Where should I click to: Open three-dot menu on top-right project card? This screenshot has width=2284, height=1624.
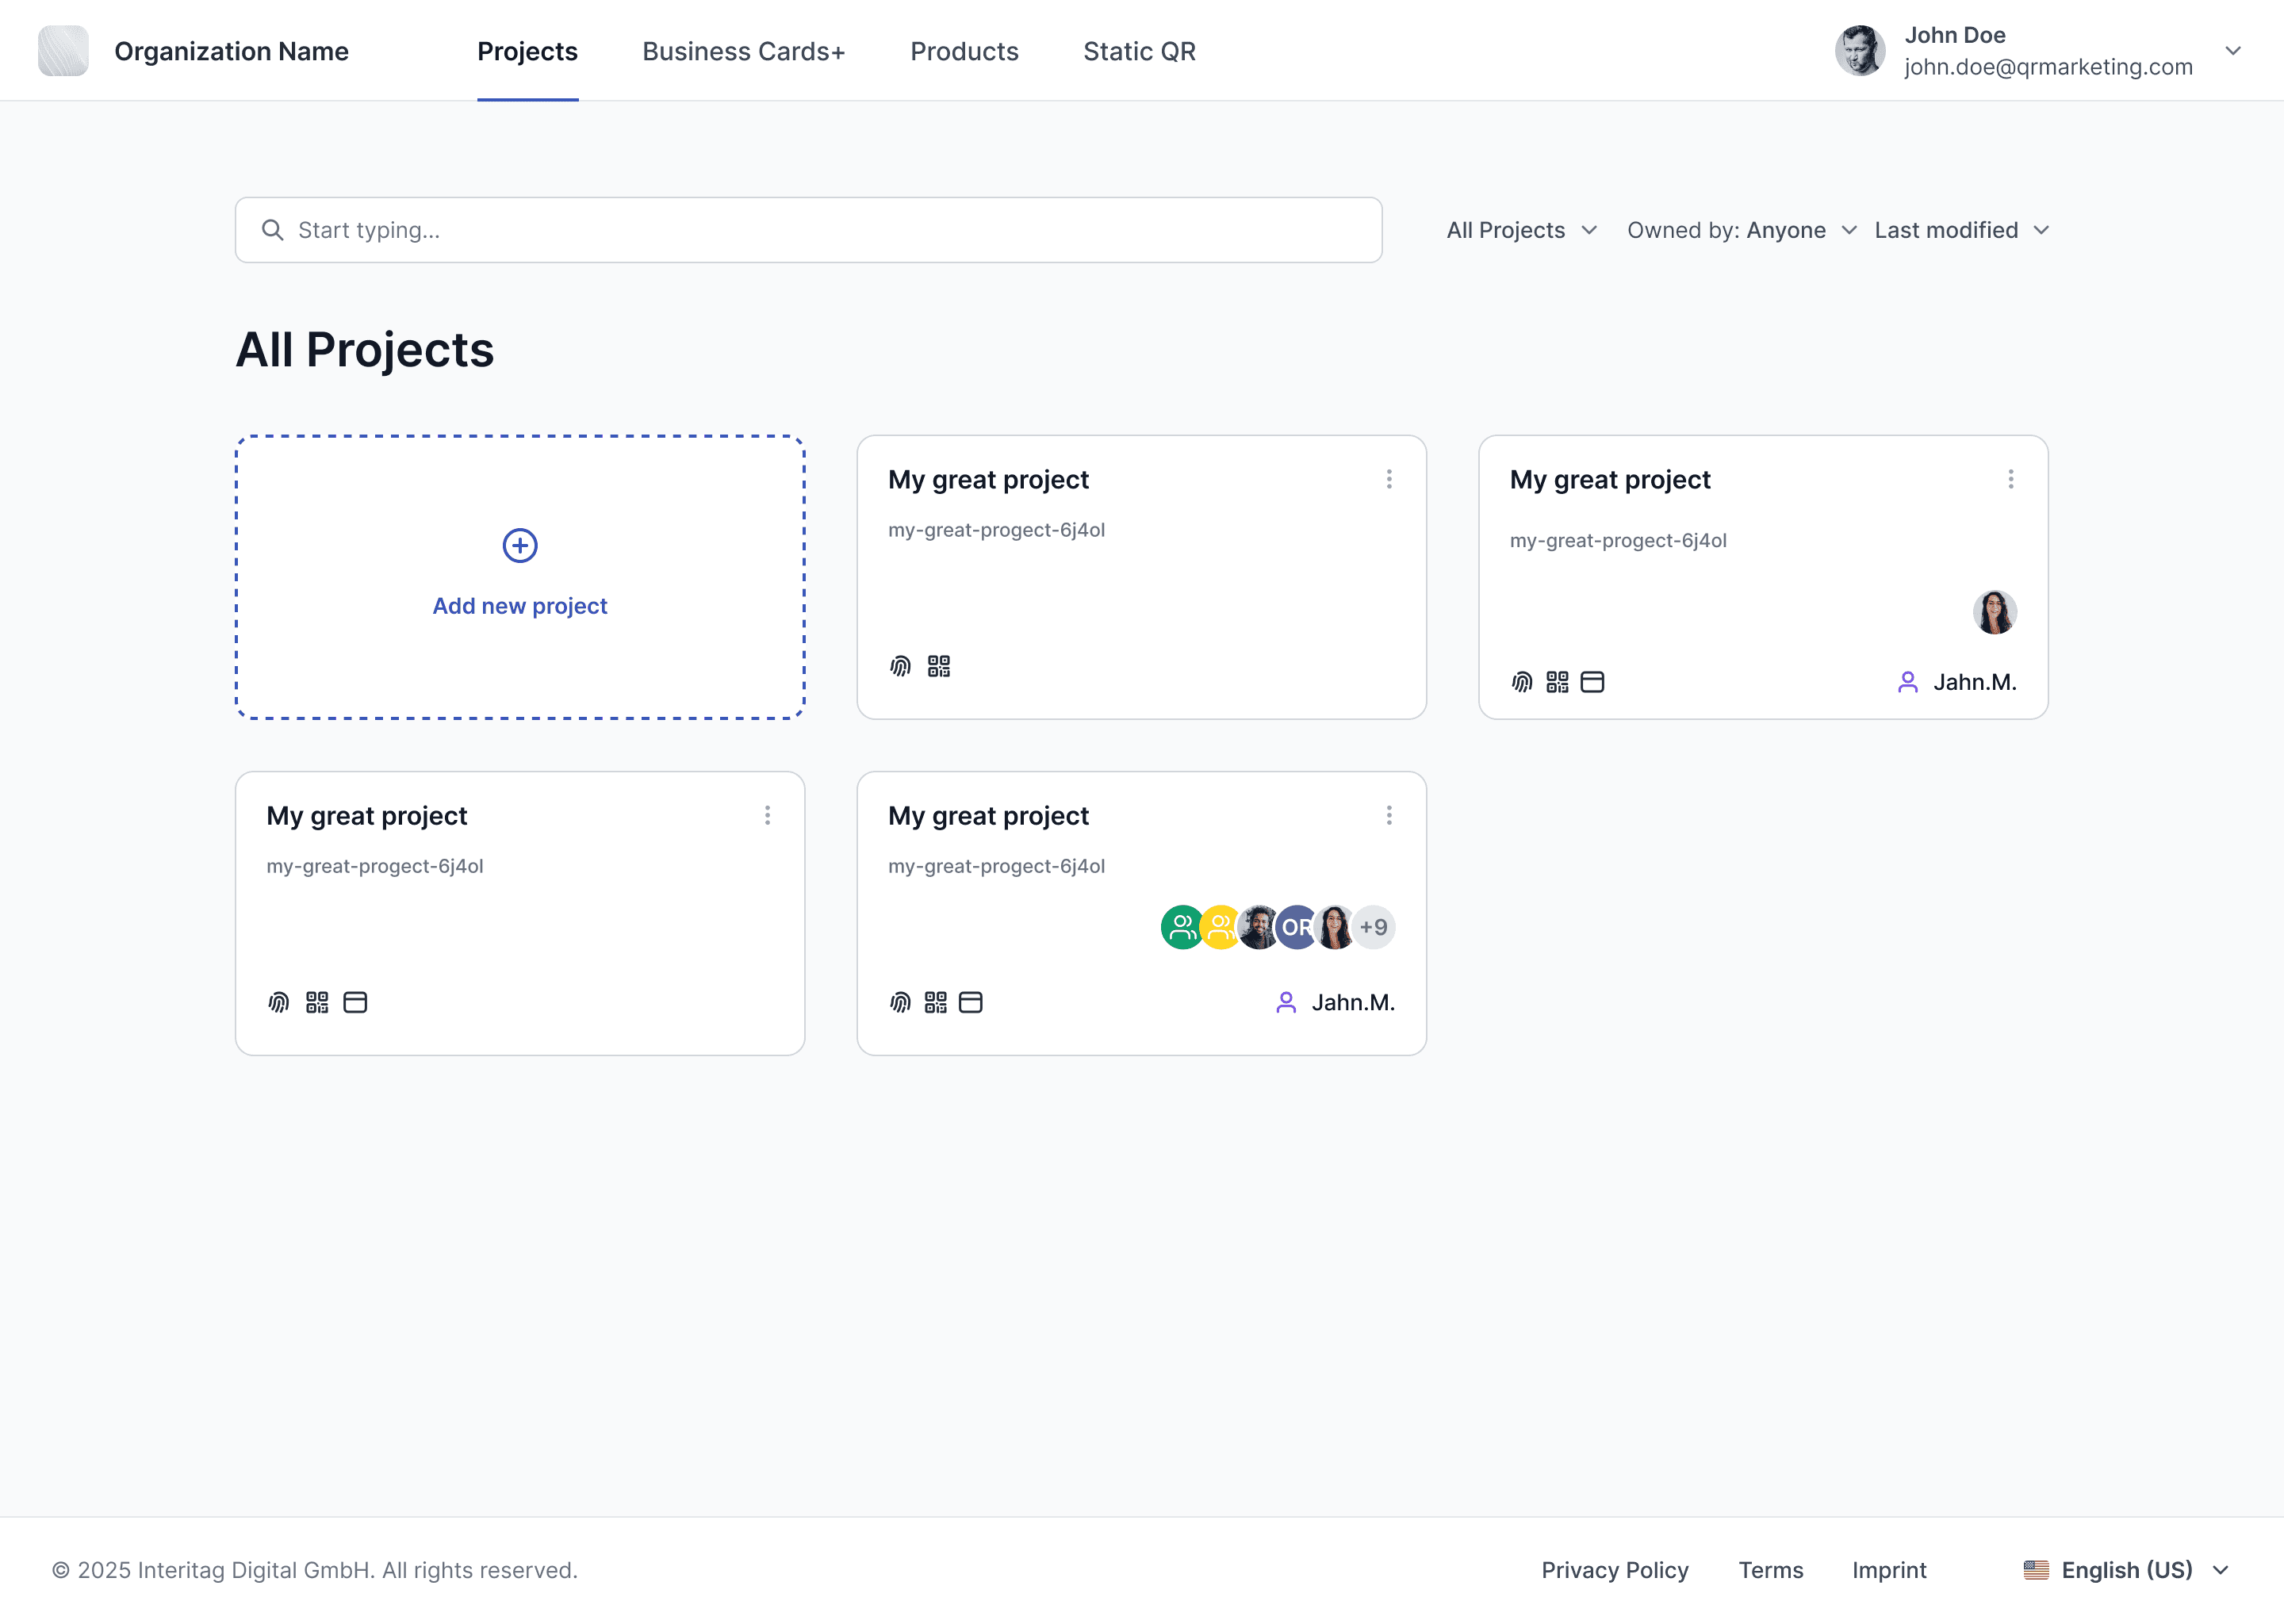pyautogui.click(x=2010, y=479)
